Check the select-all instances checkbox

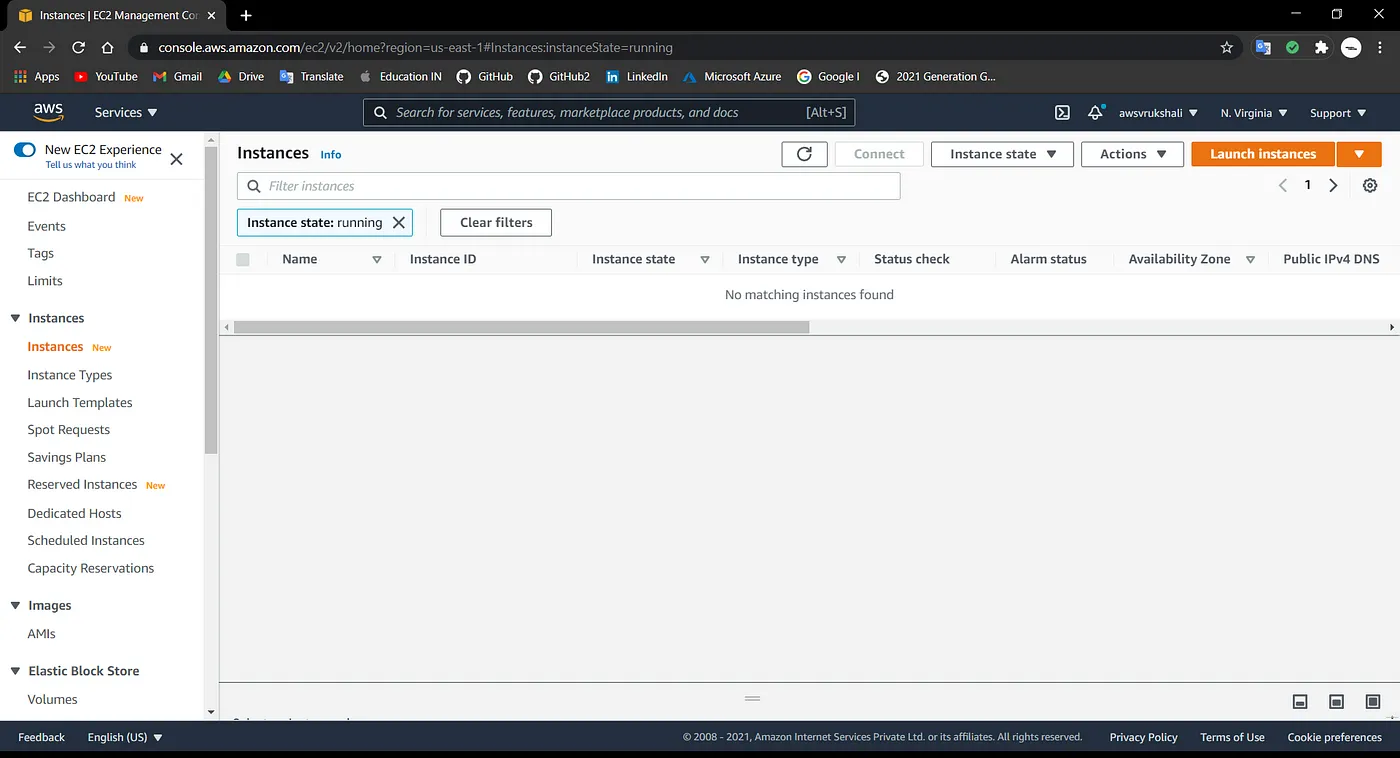(x=243, y=260)
